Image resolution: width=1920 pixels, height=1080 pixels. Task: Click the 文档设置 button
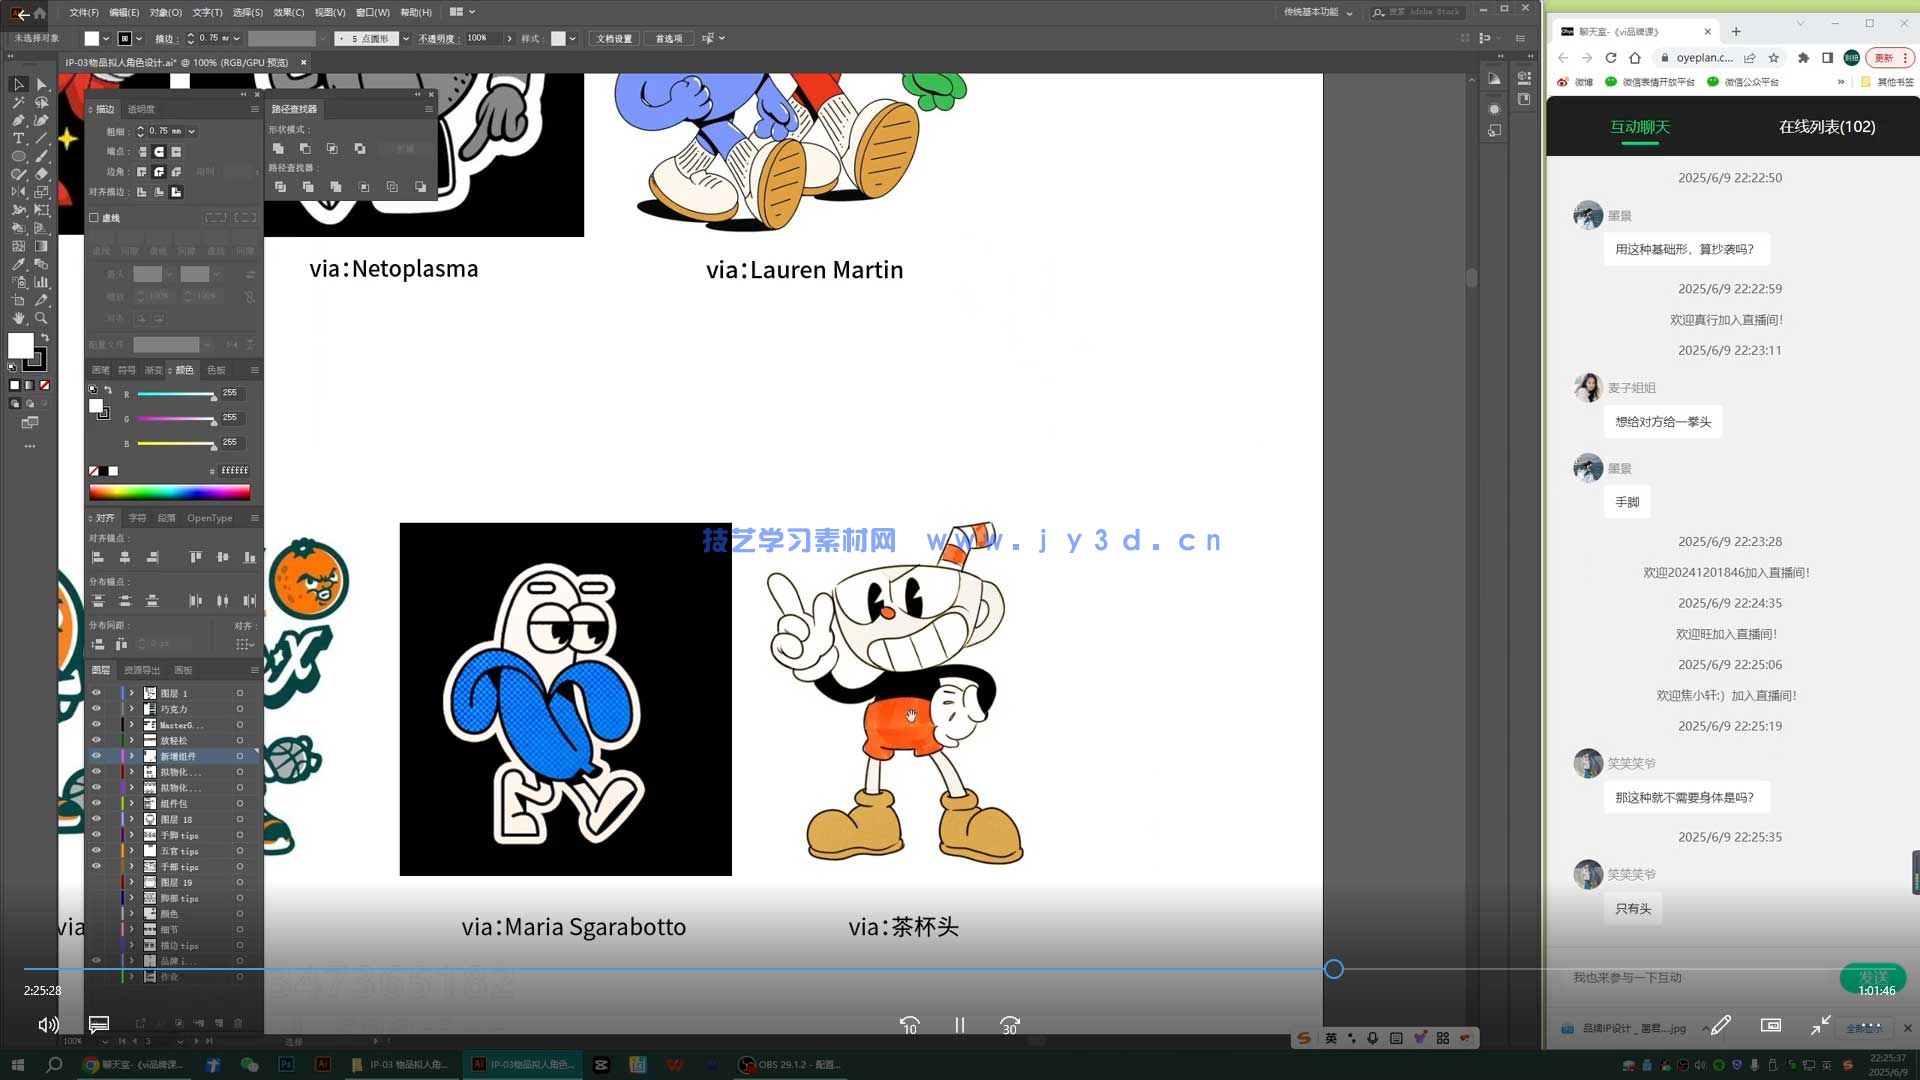(613, 38)
